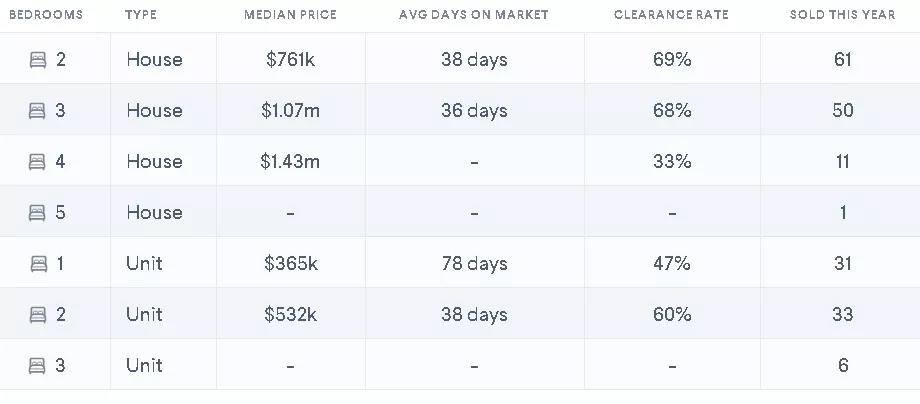This screenshot has height=404, width=920.
Task: Click the bed icon for 3-bedroom House
Action: [38, 111]
